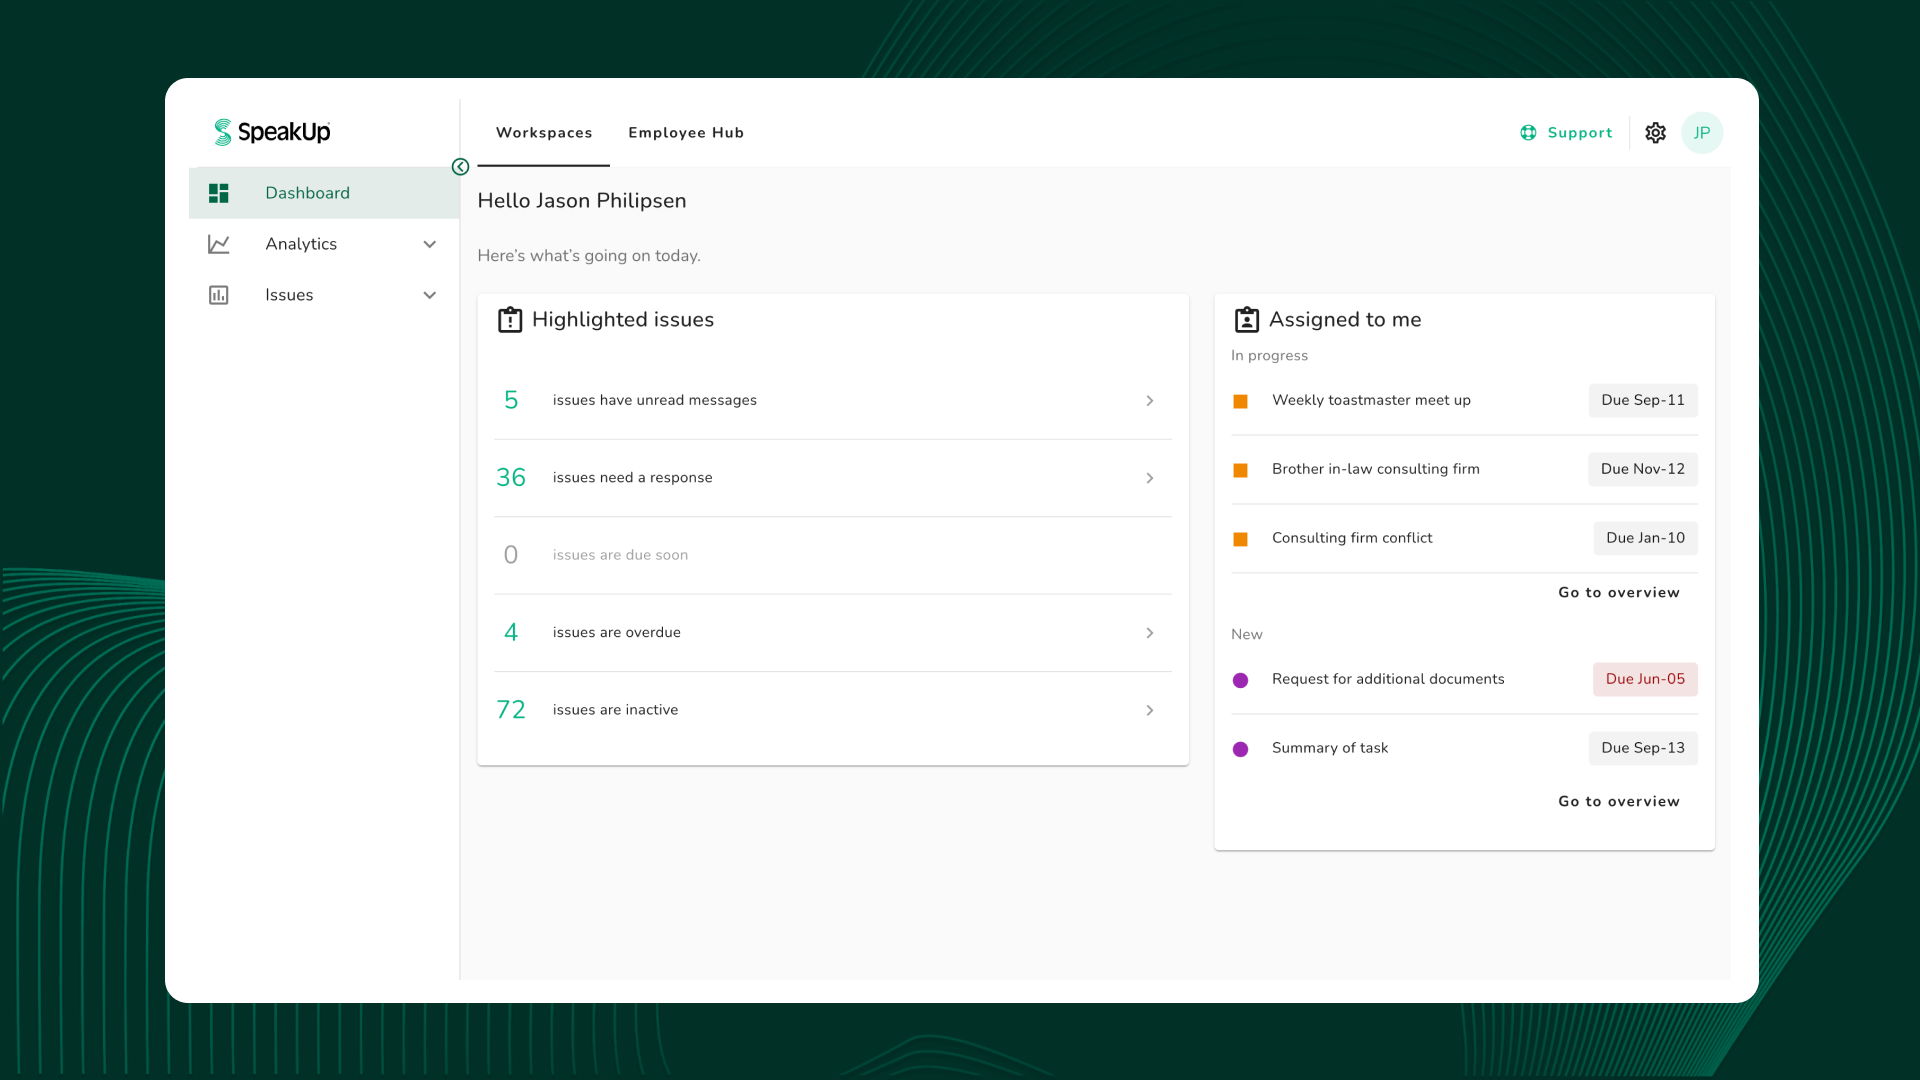
Task: Click the Assigned to me clipboard icon
Action: (x=1246, y=320)
